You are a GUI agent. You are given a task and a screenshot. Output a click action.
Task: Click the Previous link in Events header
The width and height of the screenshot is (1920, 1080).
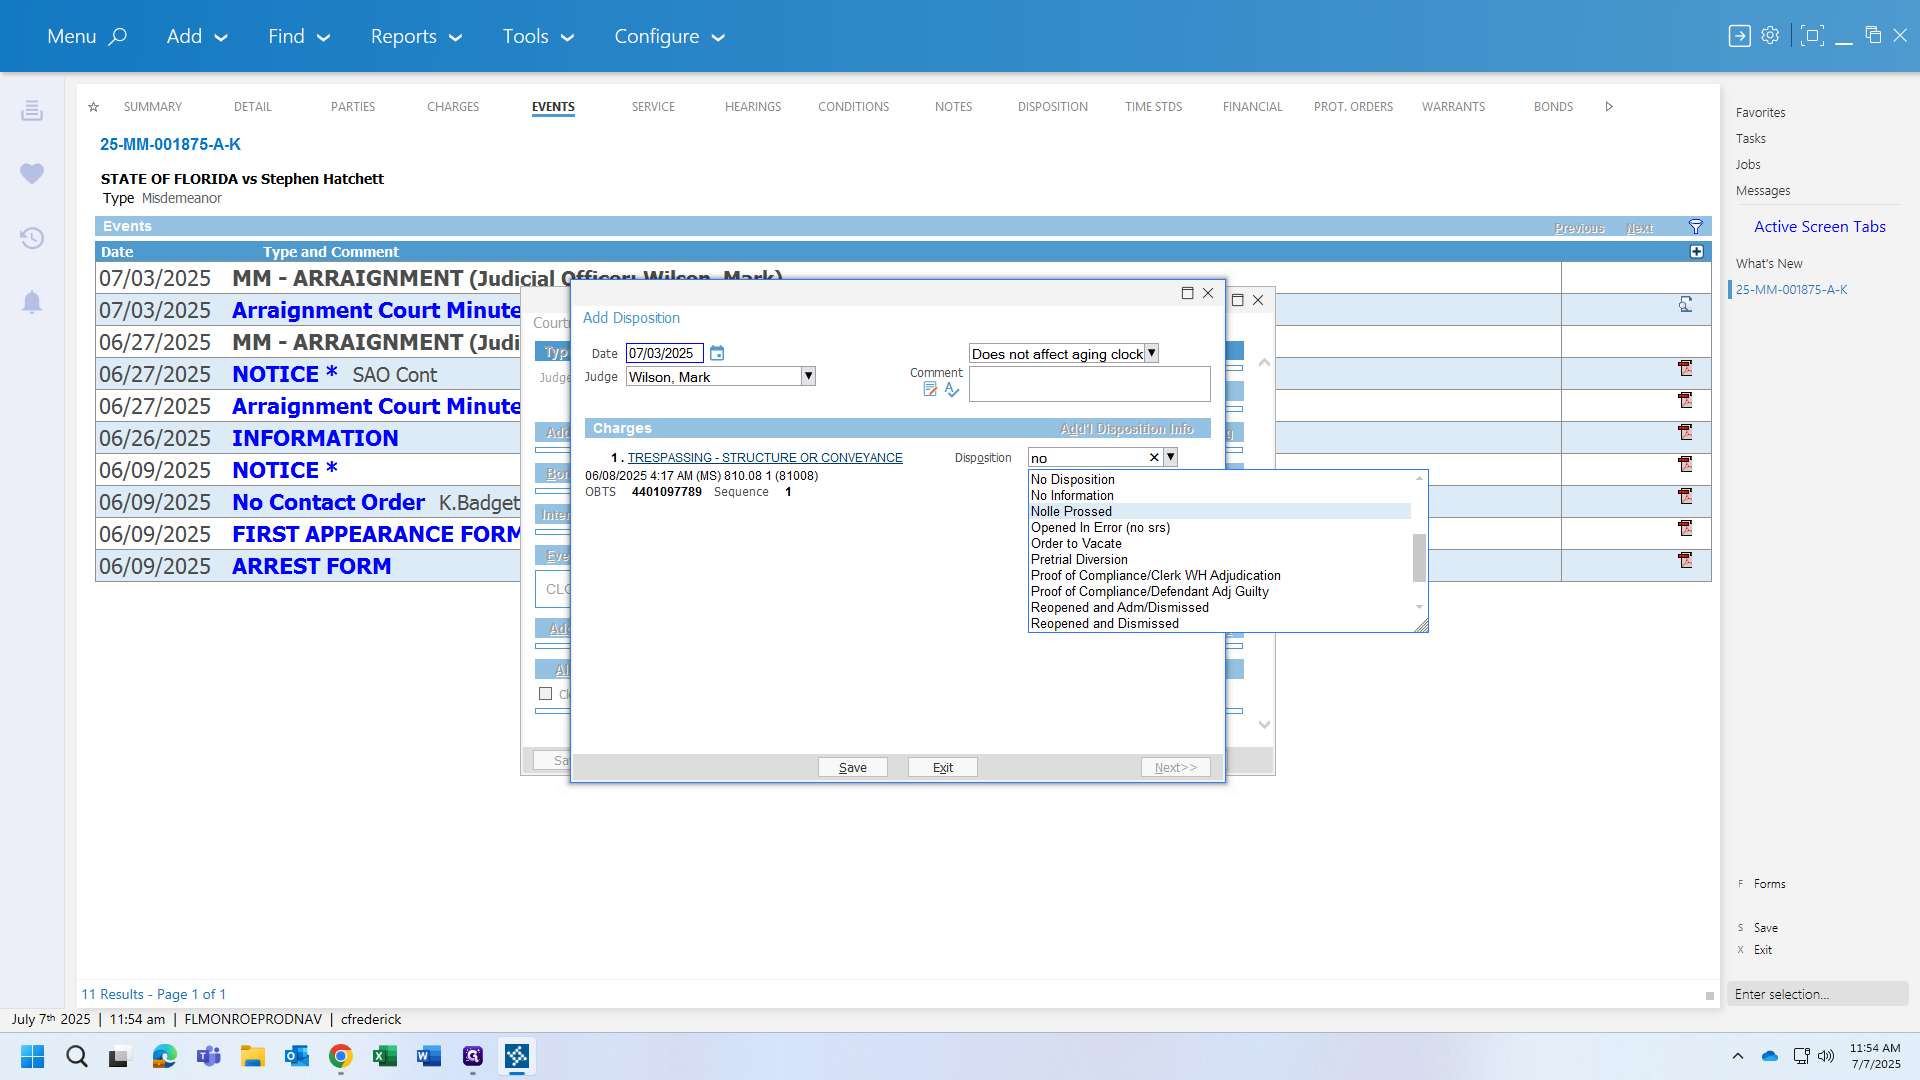coord(1579,228)
